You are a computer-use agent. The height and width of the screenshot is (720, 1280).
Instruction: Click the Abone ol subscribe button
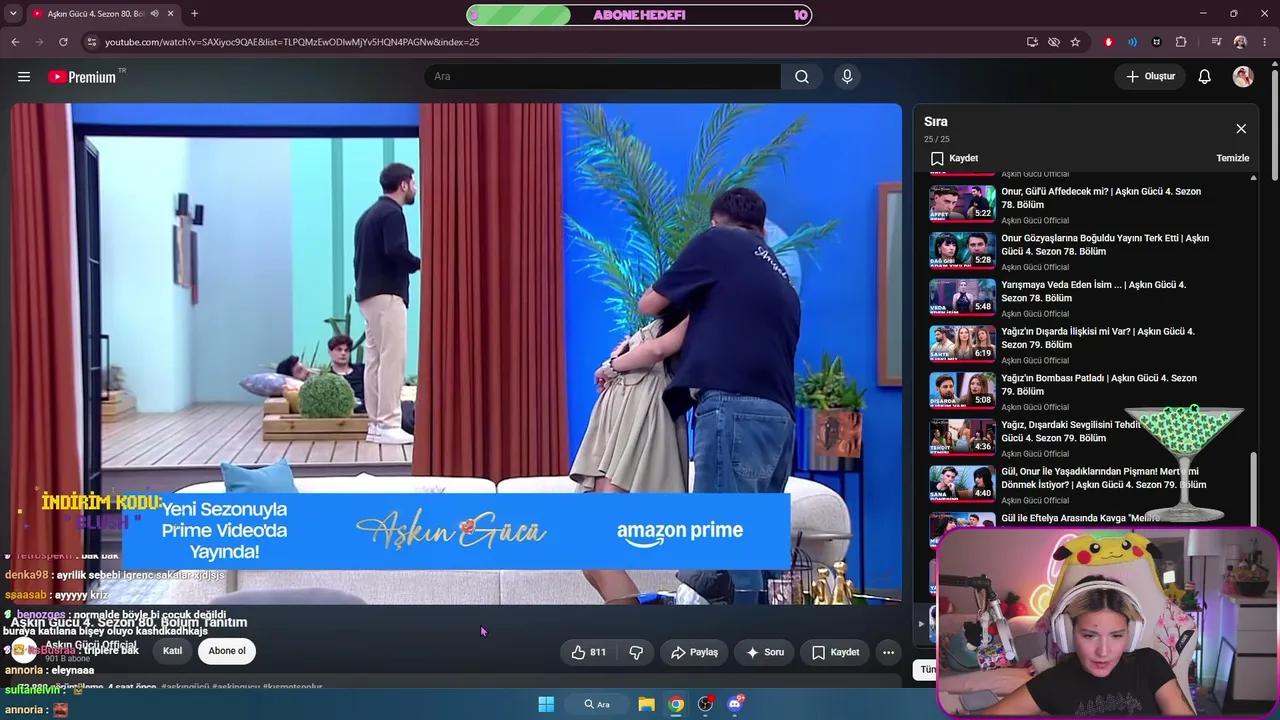(227, 651)
